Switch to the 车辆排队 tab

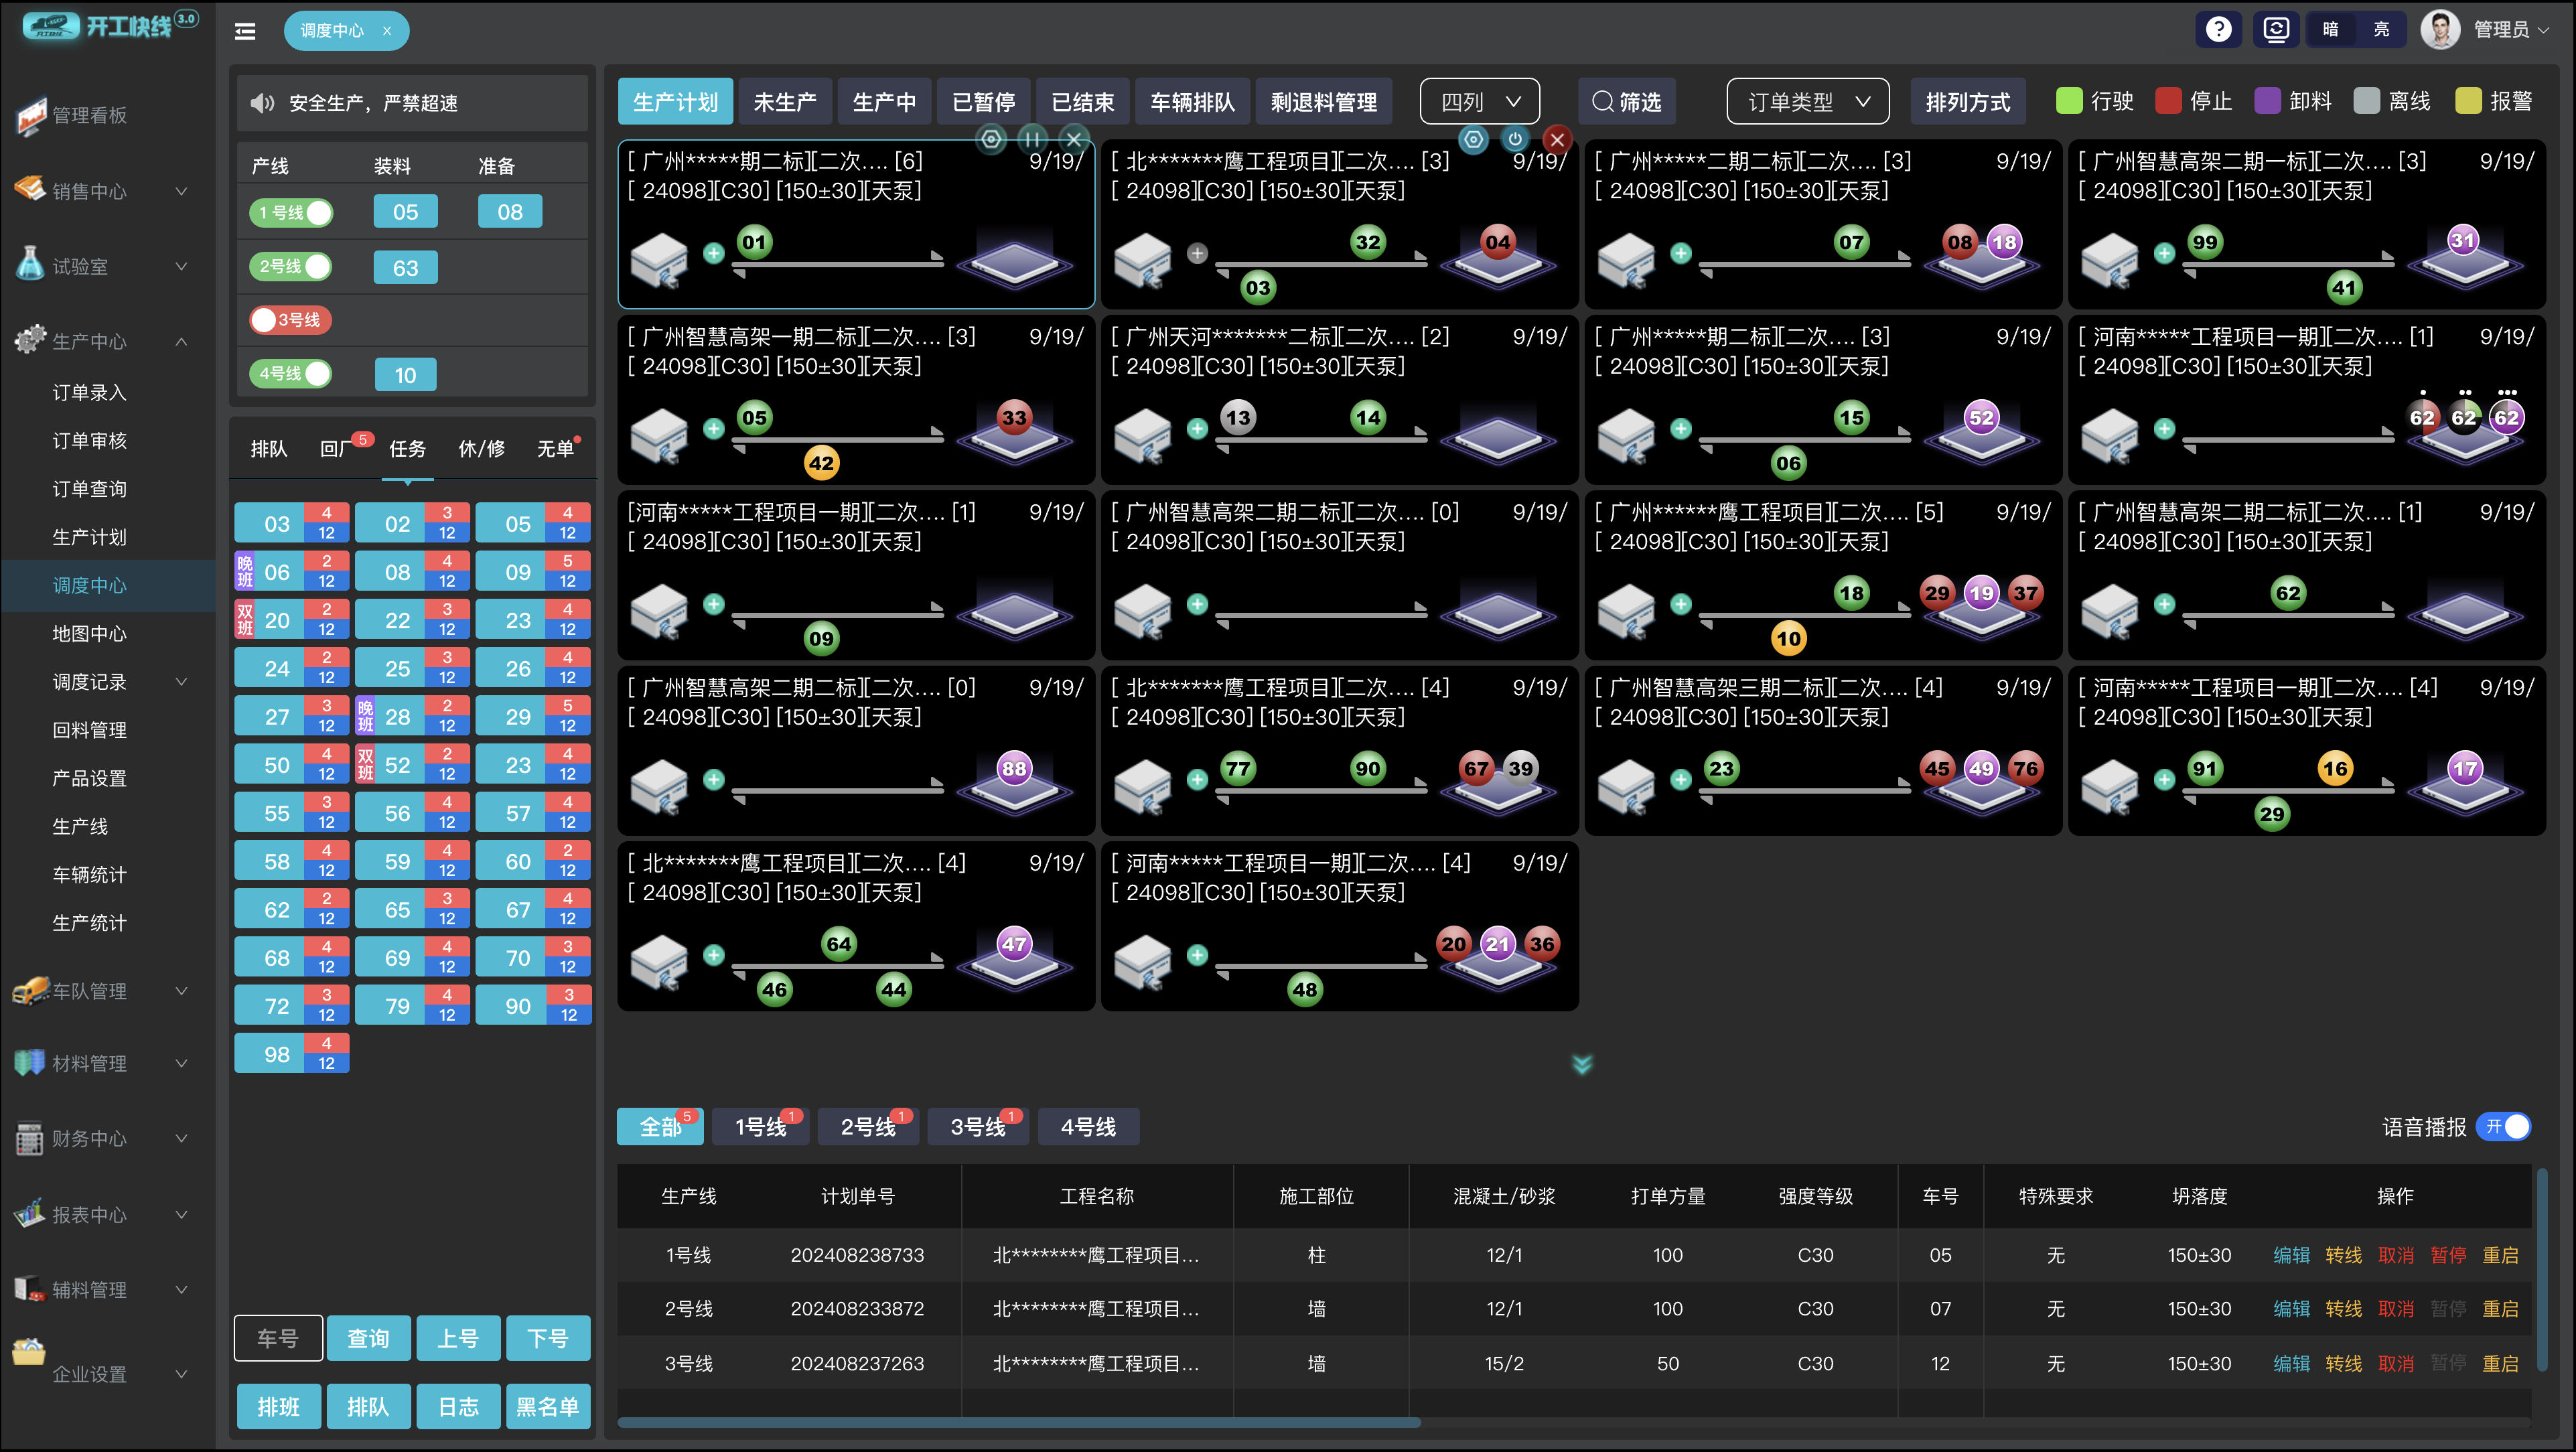point(1192,102)
